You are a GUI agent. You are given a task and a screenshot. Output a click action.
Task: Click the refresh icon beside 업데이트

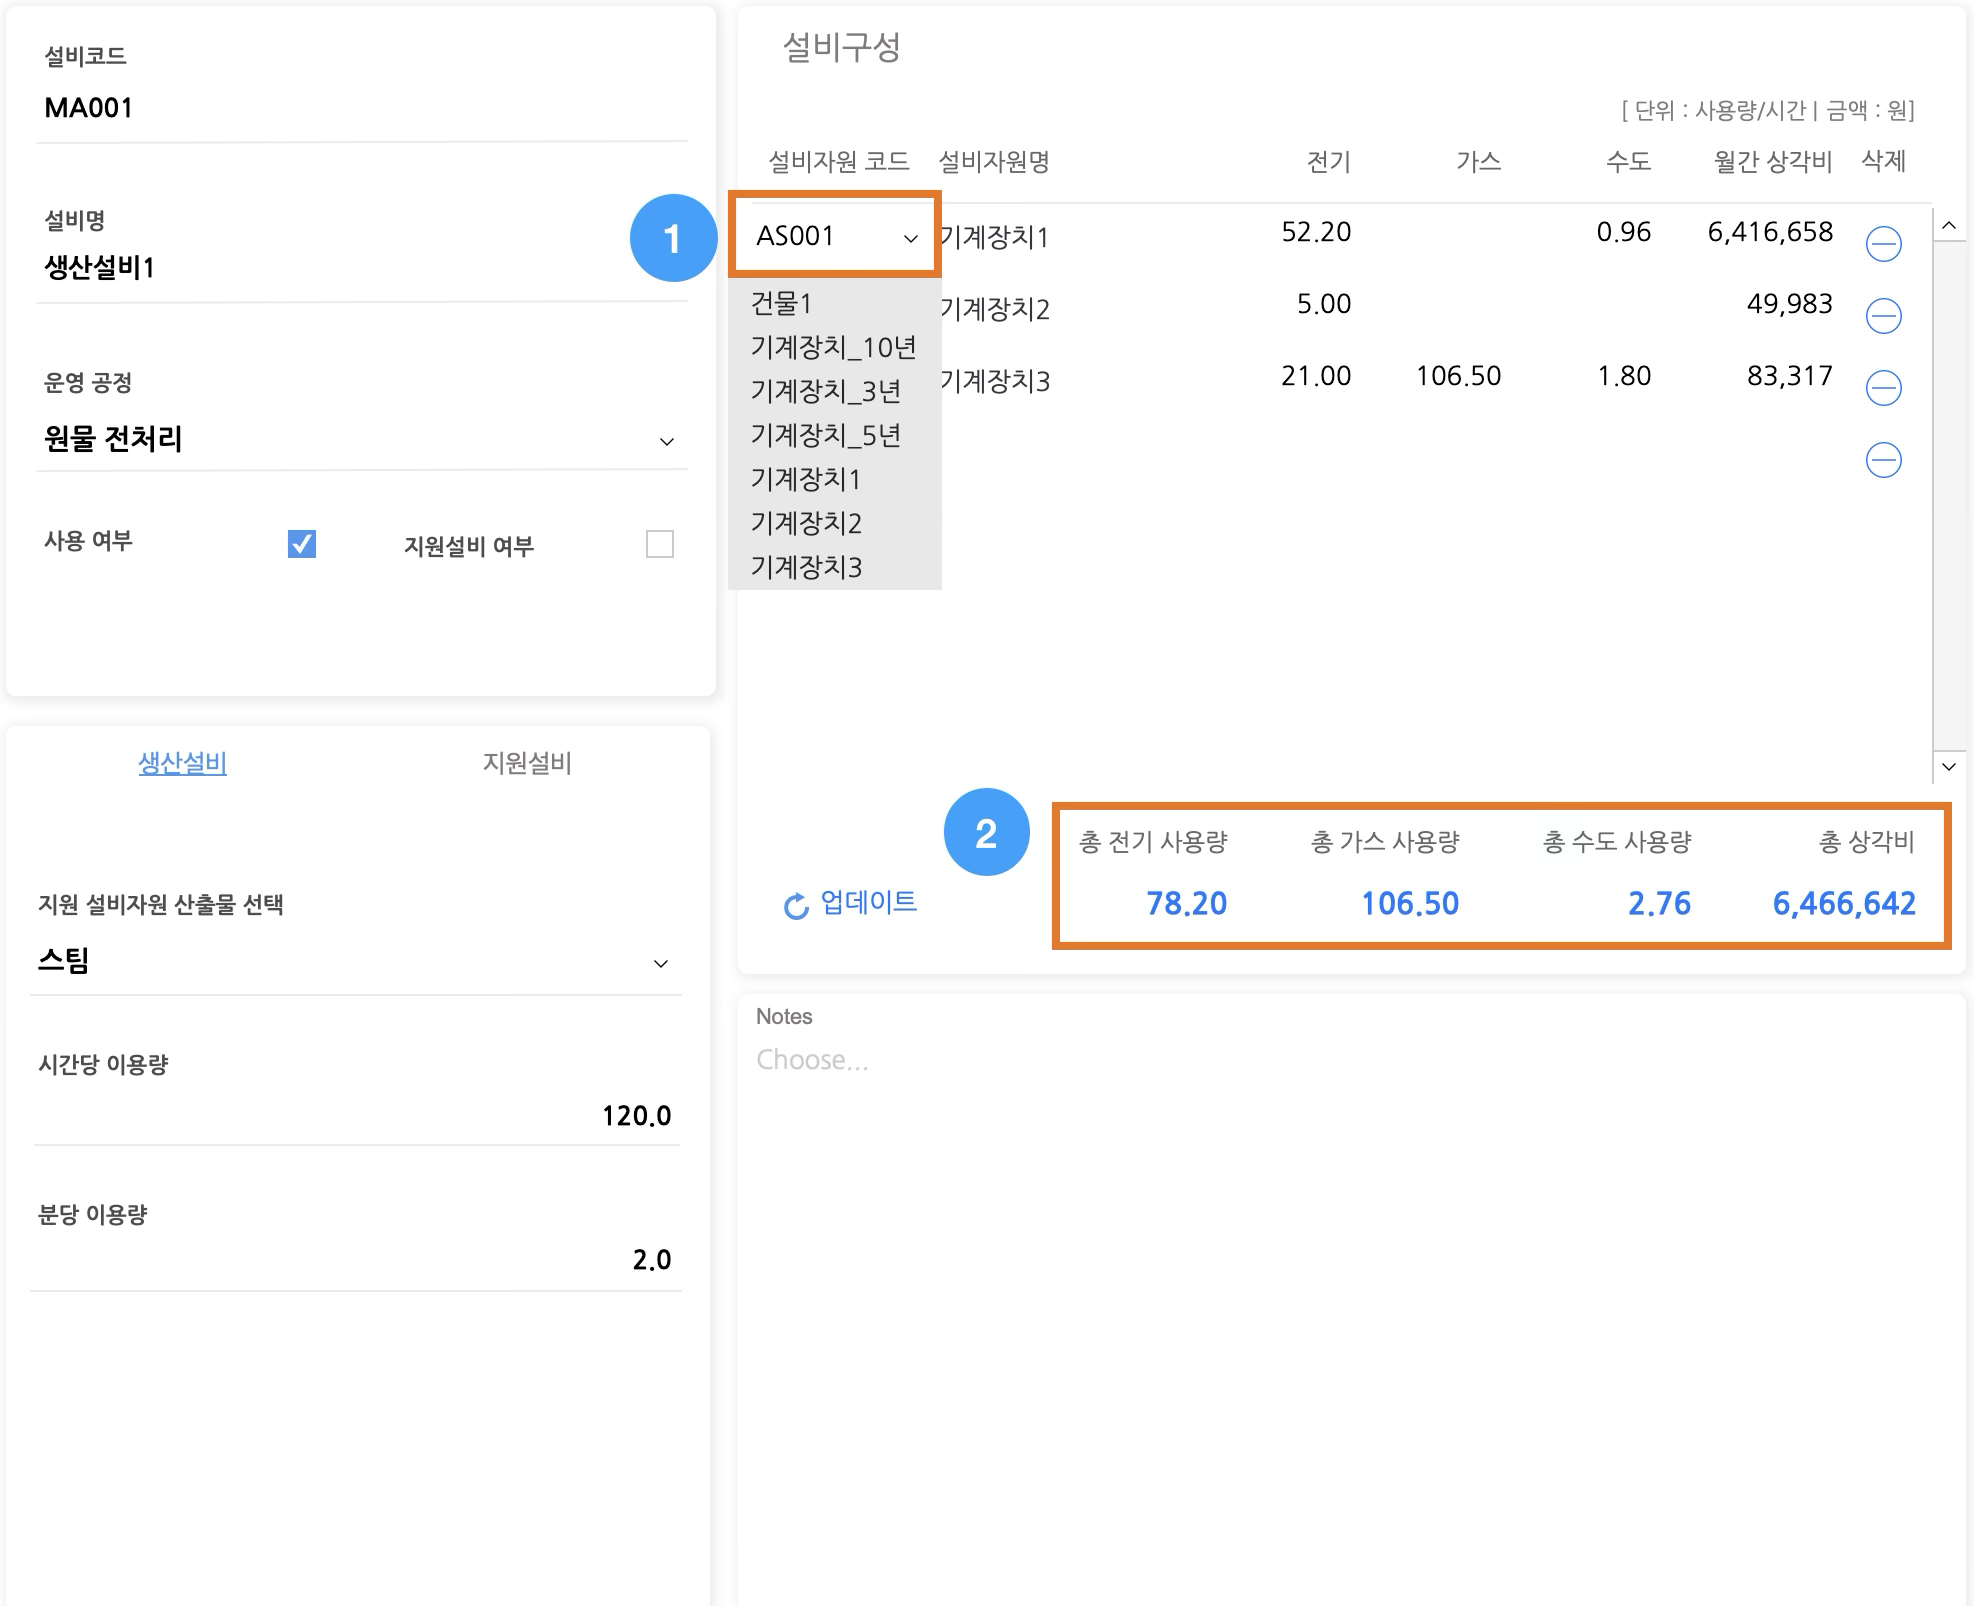pyautogui.click(x=796, y=906)
